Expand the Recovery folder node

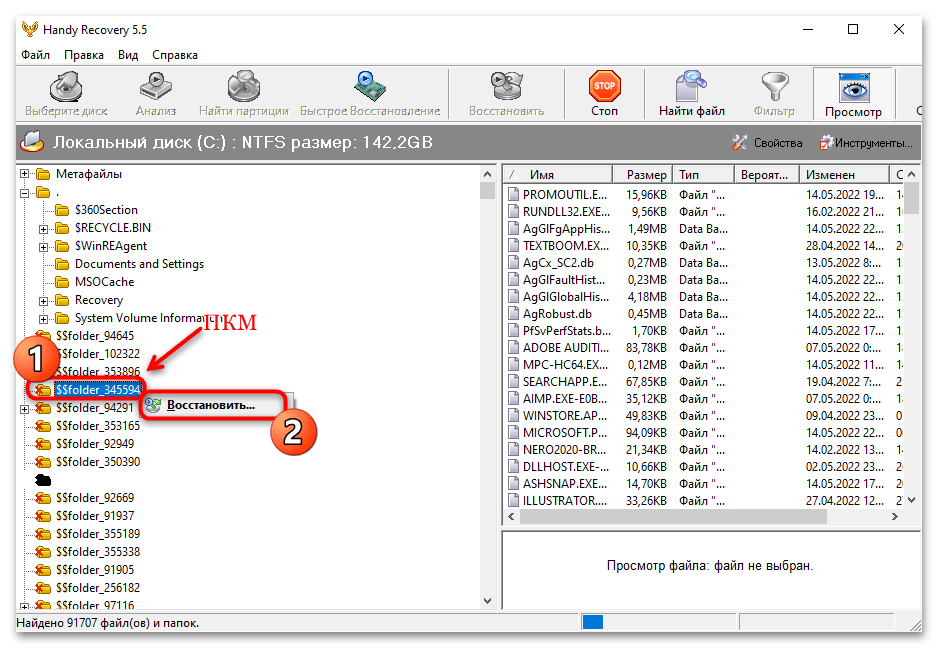[44, 300]
